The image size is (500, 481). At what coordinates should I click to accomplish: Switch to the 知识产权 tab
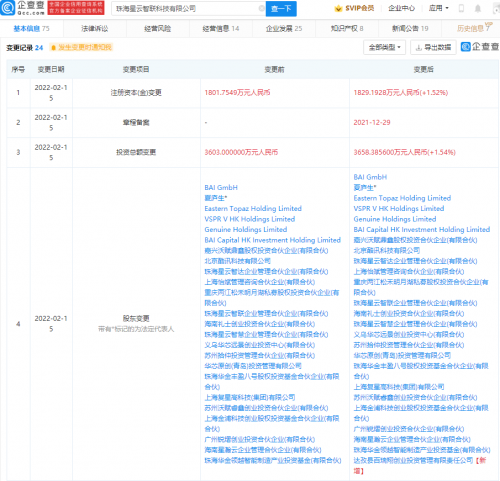point(347,29)
